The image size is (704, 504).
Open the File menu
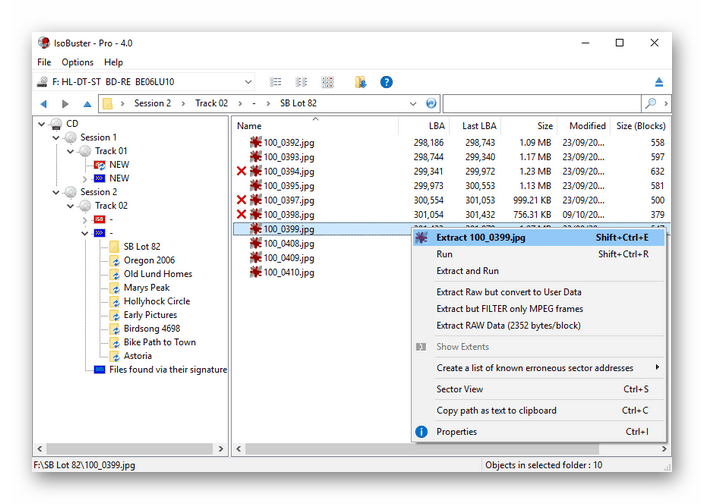pyautogui.click(x=44, y=62)
